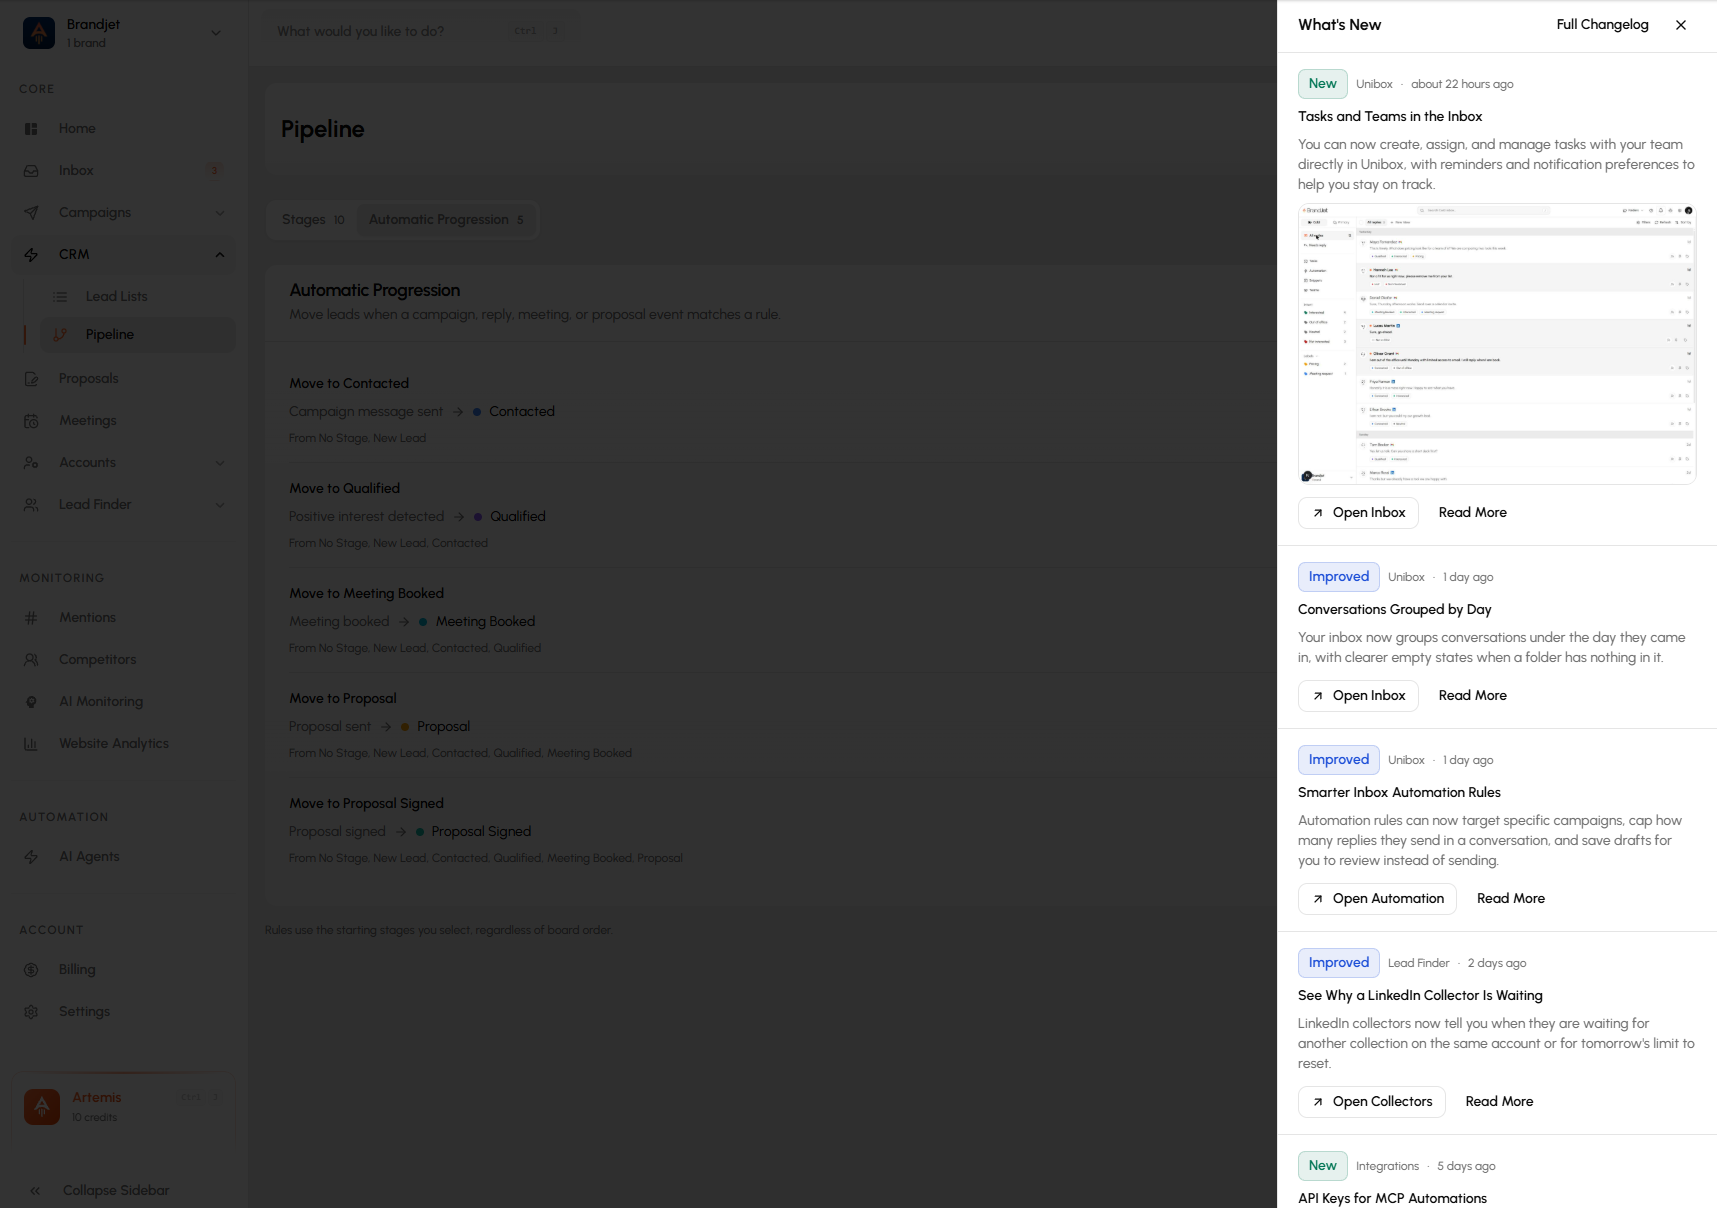Click the Artemis avatar icon

coord(42,1107)
